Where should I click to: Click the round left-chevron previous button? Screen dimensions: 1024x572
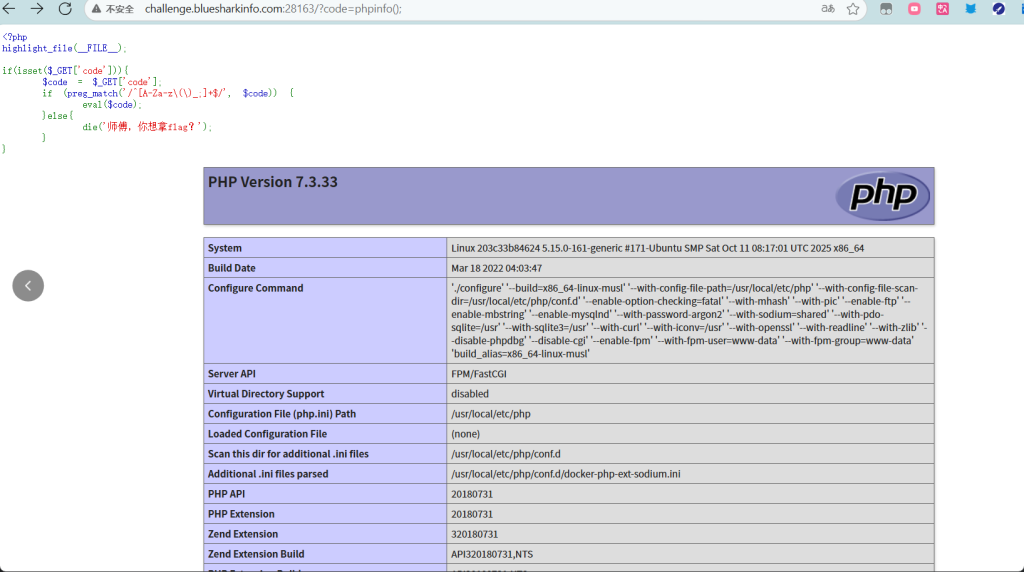[x=28, y=285]
